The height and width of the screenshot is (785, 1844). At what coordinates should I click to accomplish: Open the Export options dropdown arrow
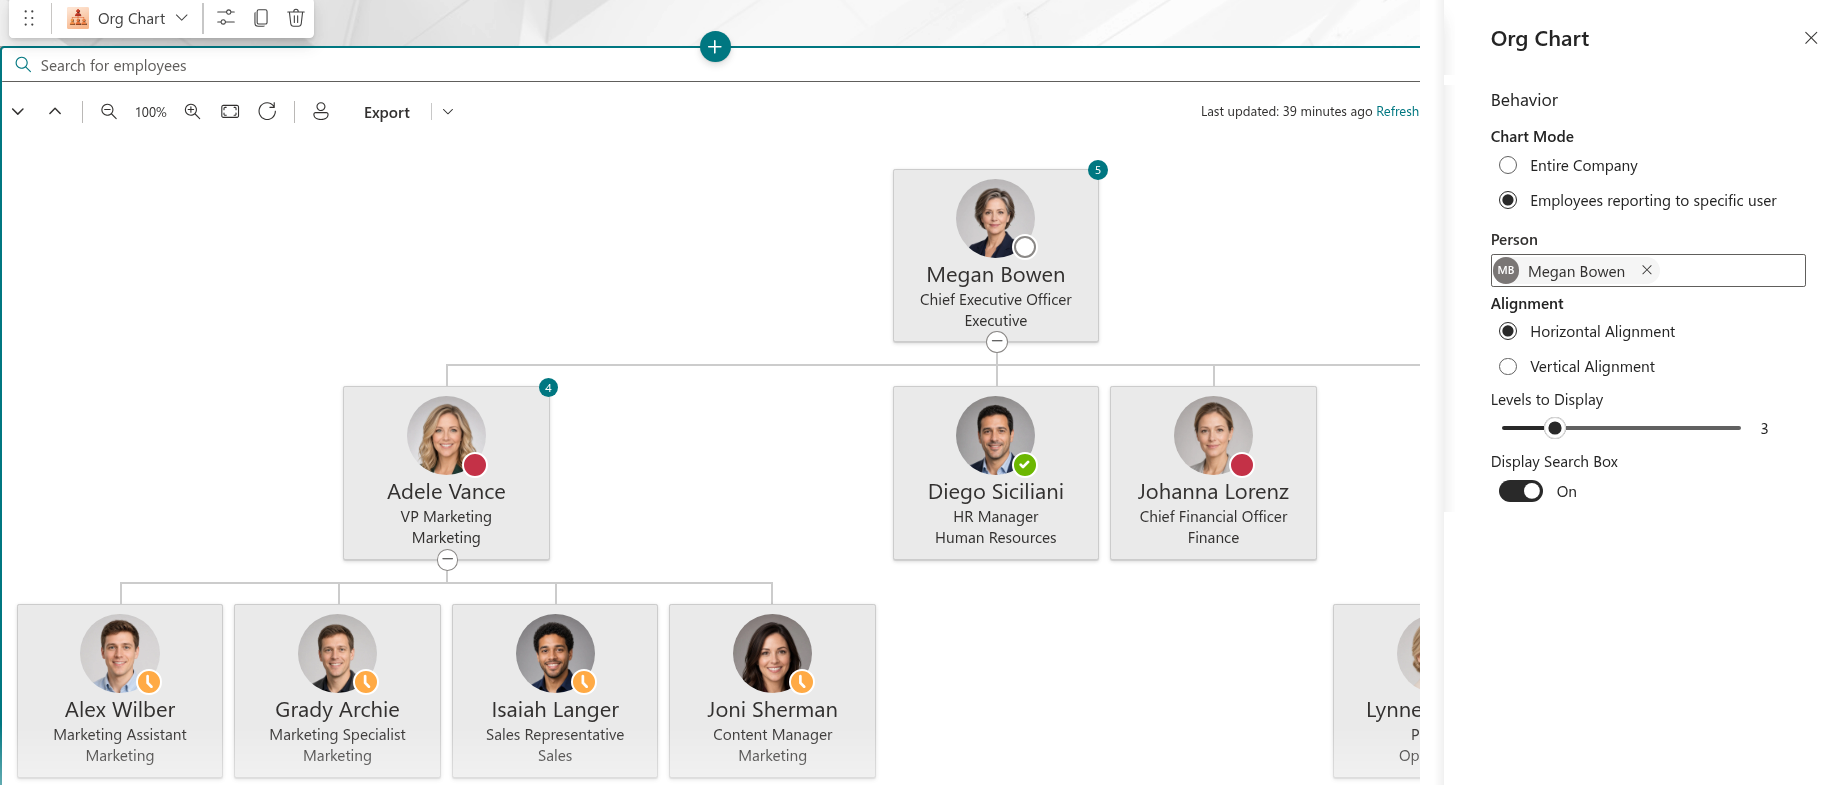pos(448,112)
